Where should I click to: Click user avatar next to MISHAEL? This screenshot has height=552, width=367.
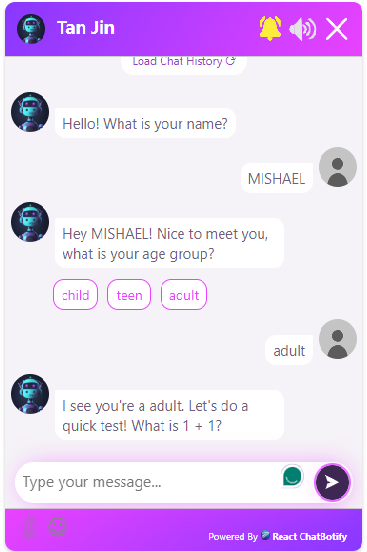[x=338, y=167]
